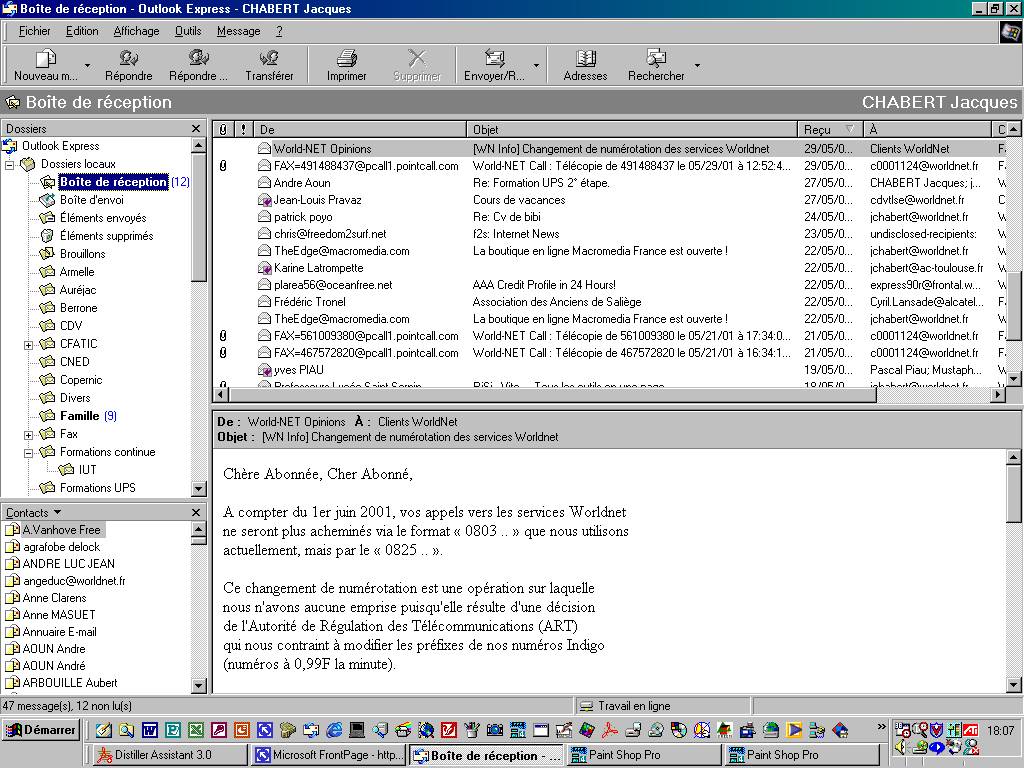1024x768 pixels.
Task: Select contact A.Vanhove Free
Action: (62, 530)
